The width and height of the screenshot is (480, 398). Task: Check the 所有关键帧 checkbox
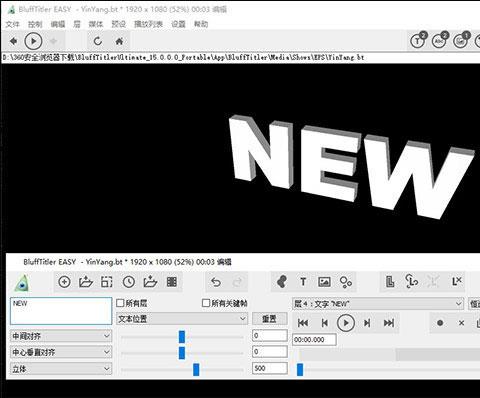tap(206, 303)
